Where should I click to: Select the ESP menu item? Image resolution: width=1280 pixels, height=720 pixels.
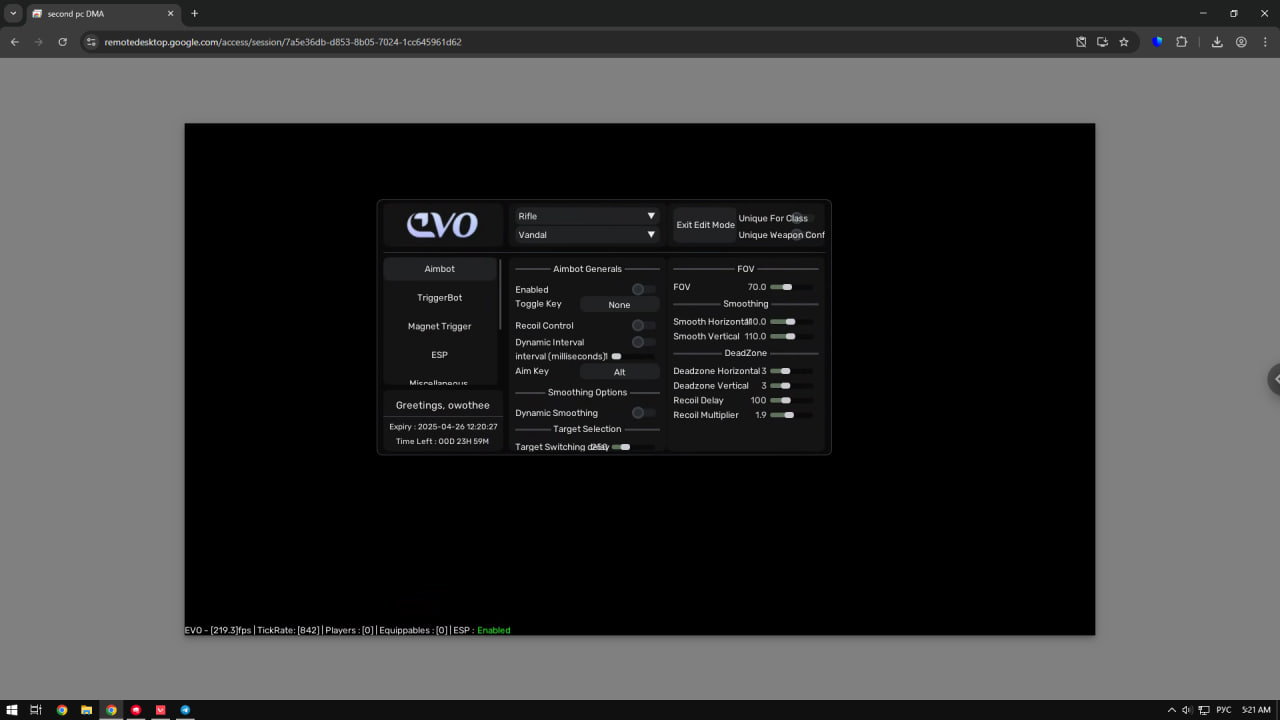point(439,355)
